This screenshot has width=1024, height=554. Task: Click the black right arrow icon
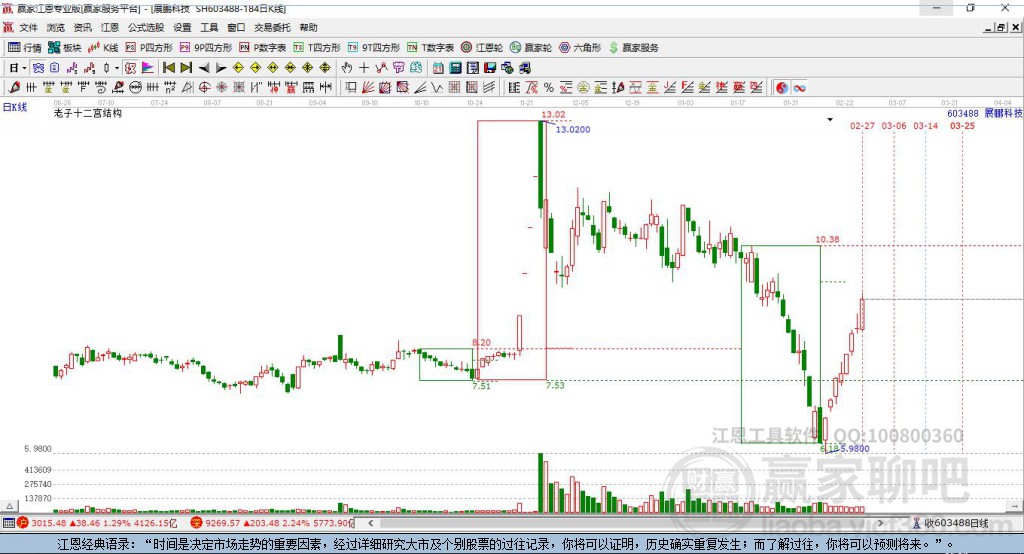[221, 68]
